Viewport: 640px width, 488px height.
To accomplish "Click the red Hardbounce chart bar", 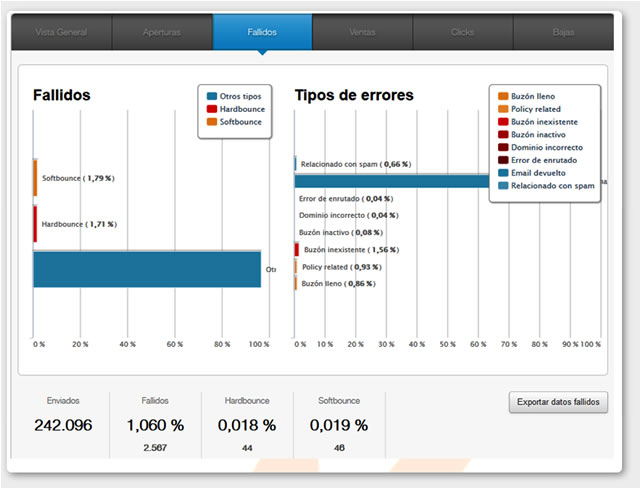I will point(35,224).
